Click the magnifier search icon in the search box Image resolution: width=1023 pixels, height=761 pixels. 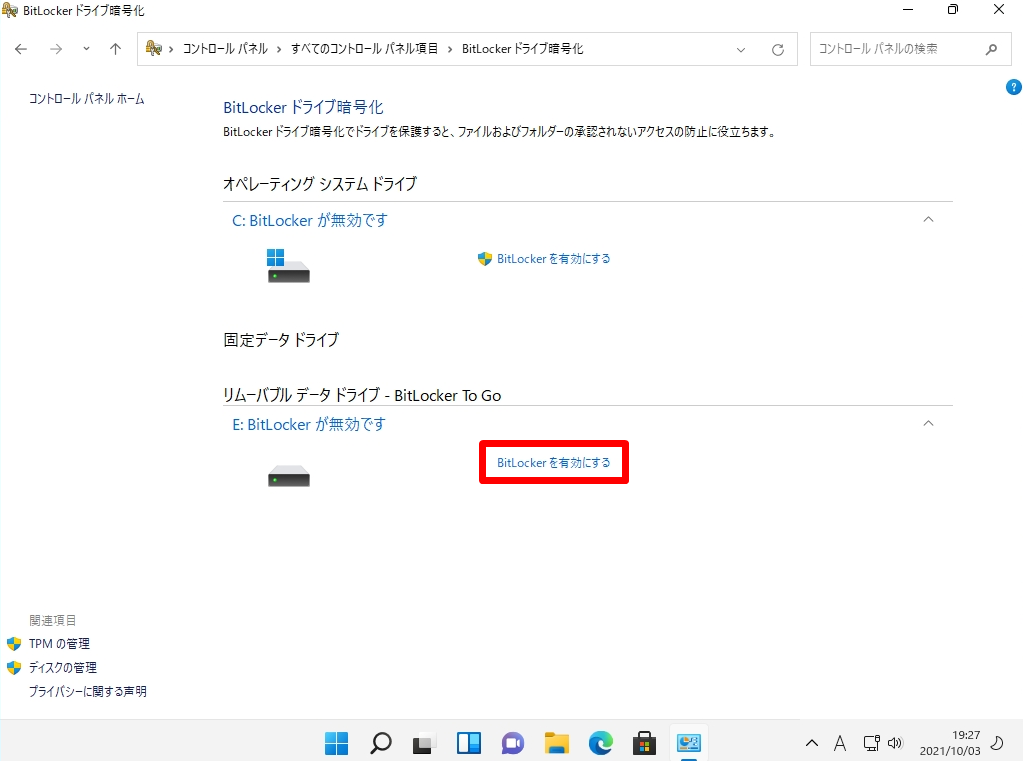(x=991, y=49)
